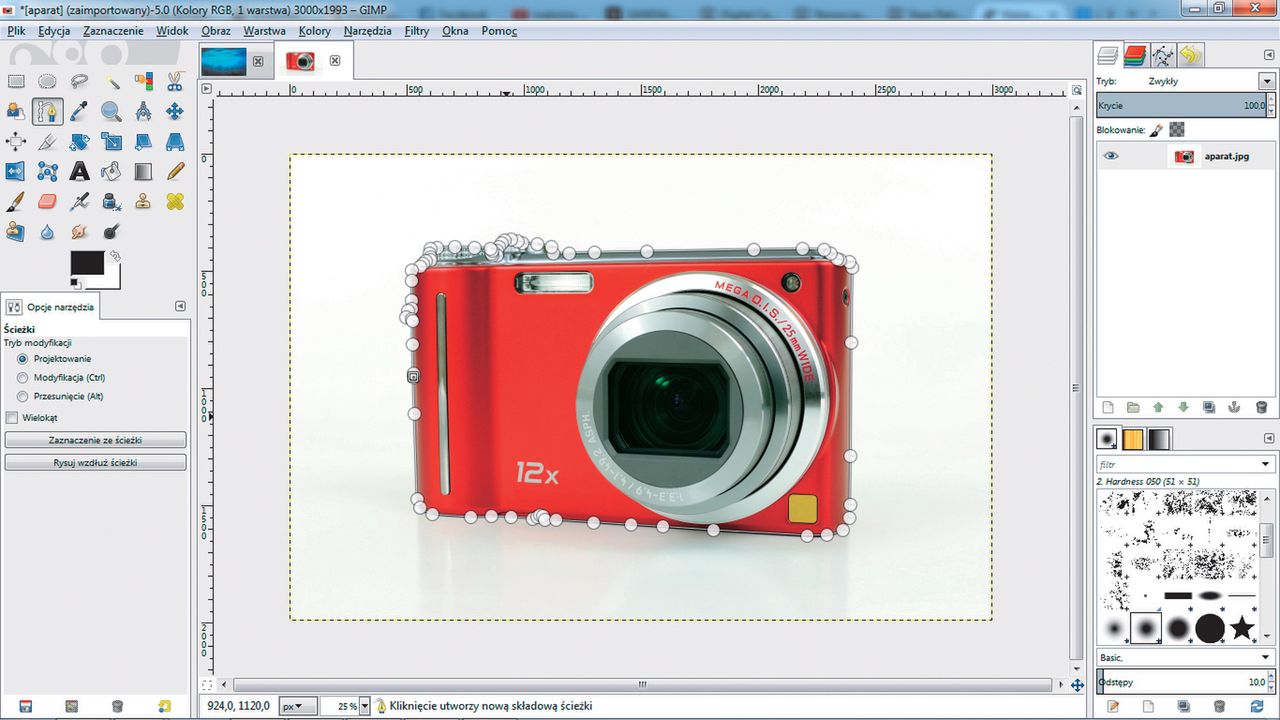Select the Zoom magnifier tool
The width and height of the screenshot is (1280, 720).
(111, 111)
